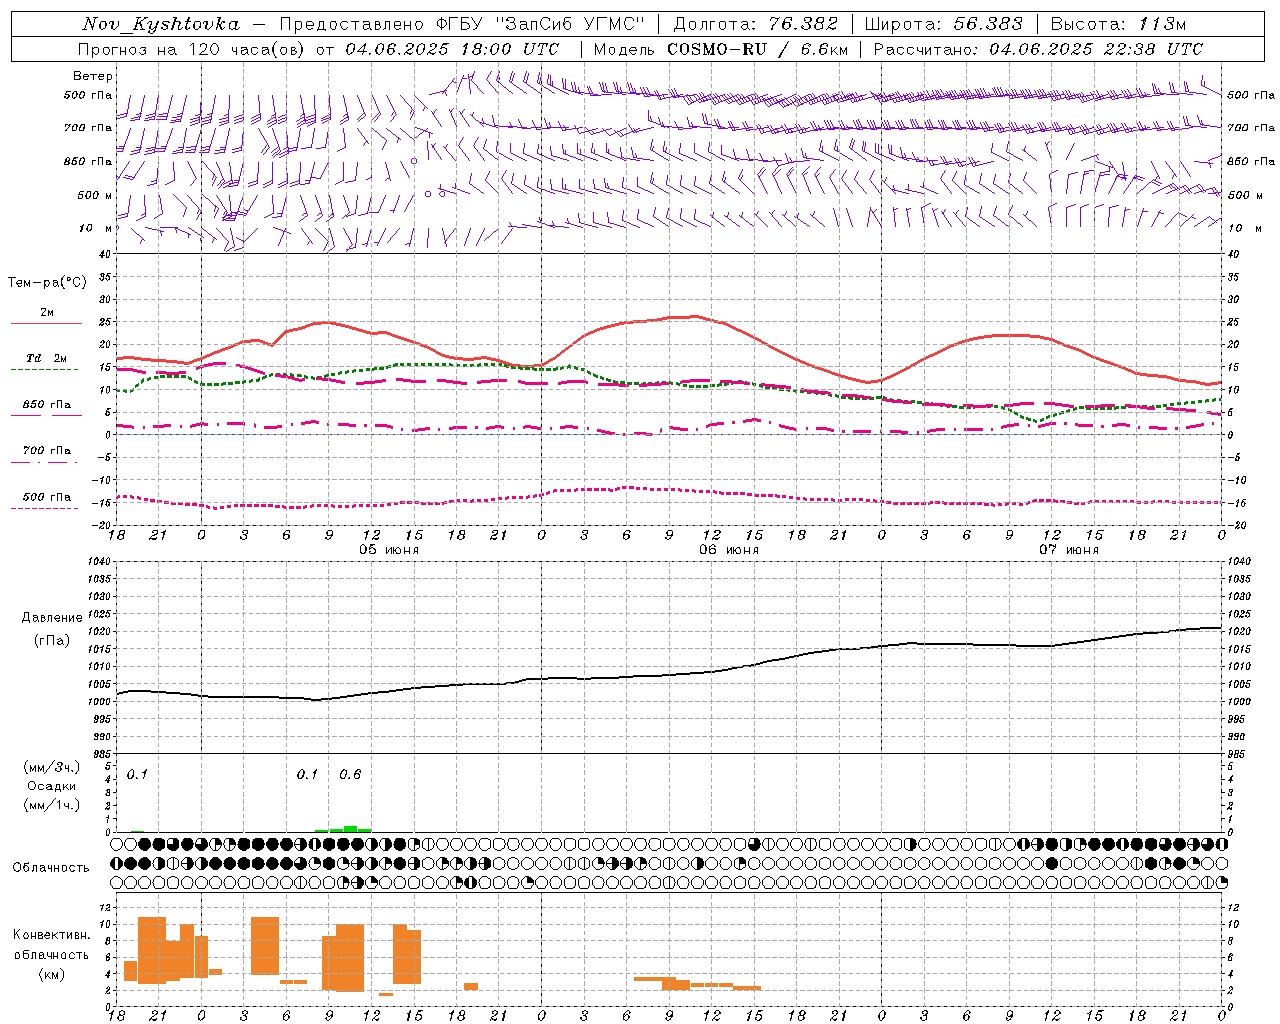Select the '2м' temperature legend entry
This screenshot has height=1024, width=1280.
pos(47,312)
